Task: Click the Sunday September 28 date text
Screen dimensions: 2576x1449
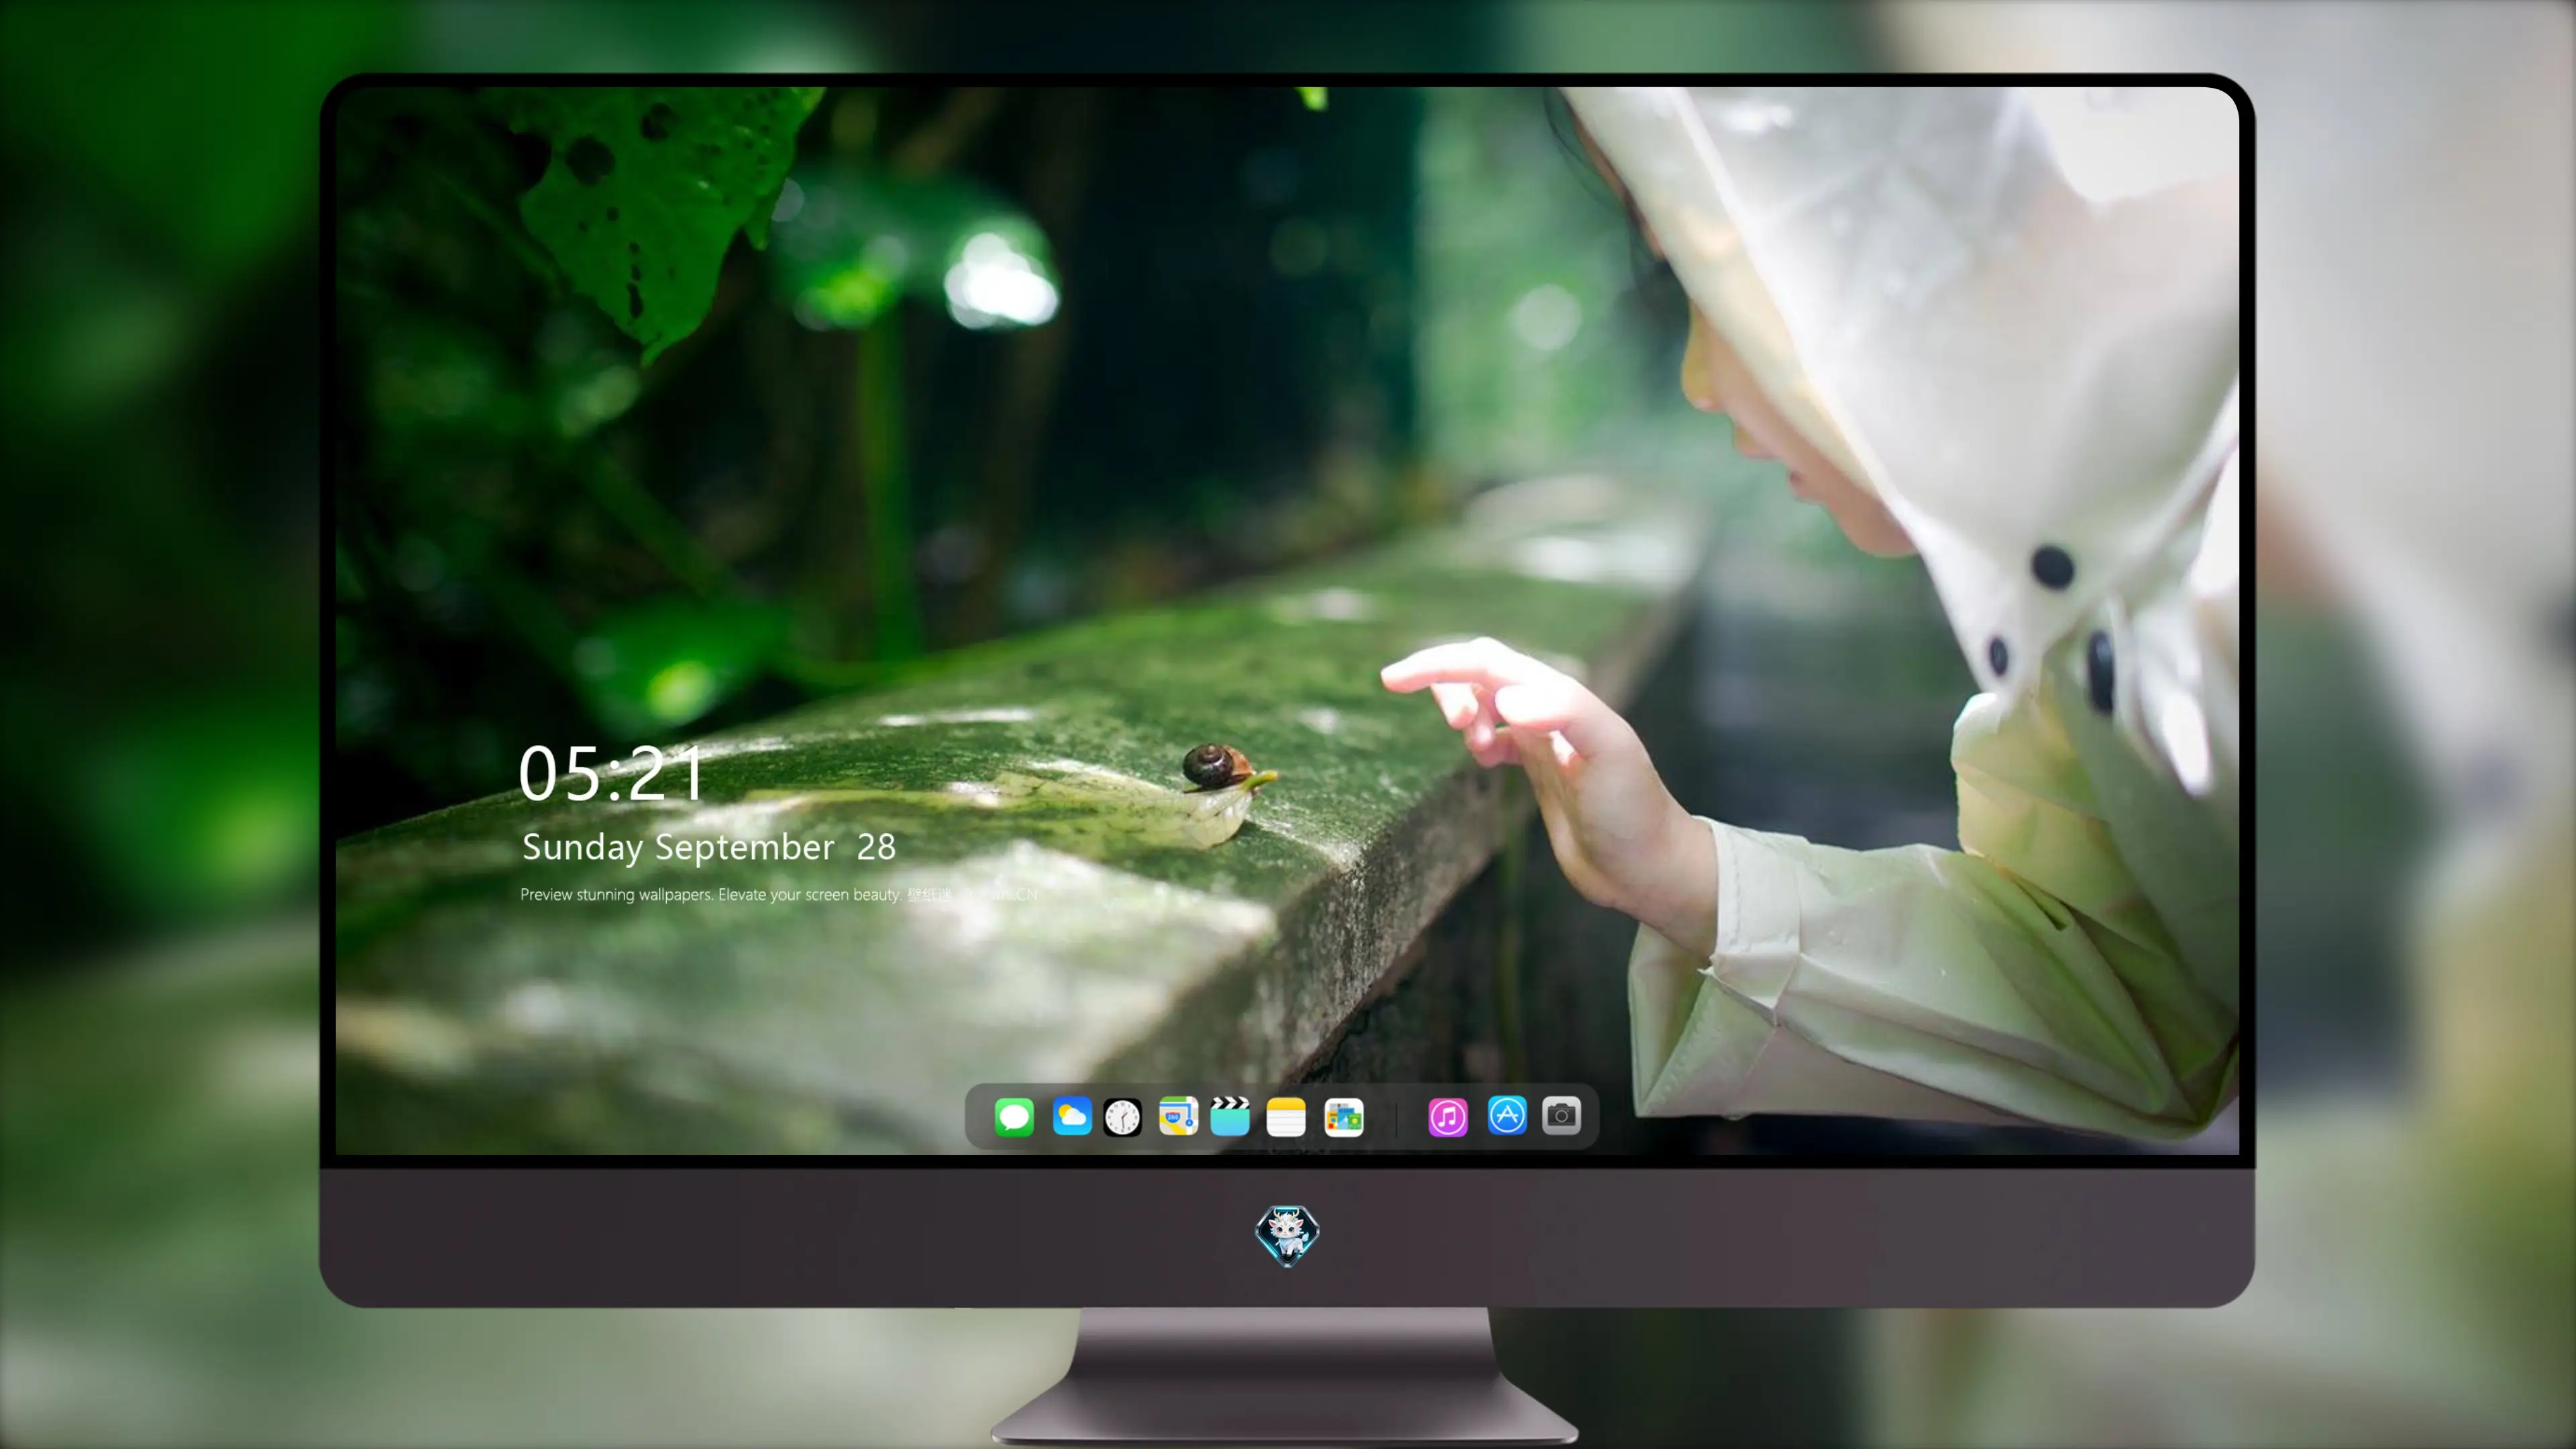Action: click(x=709, y=847)
